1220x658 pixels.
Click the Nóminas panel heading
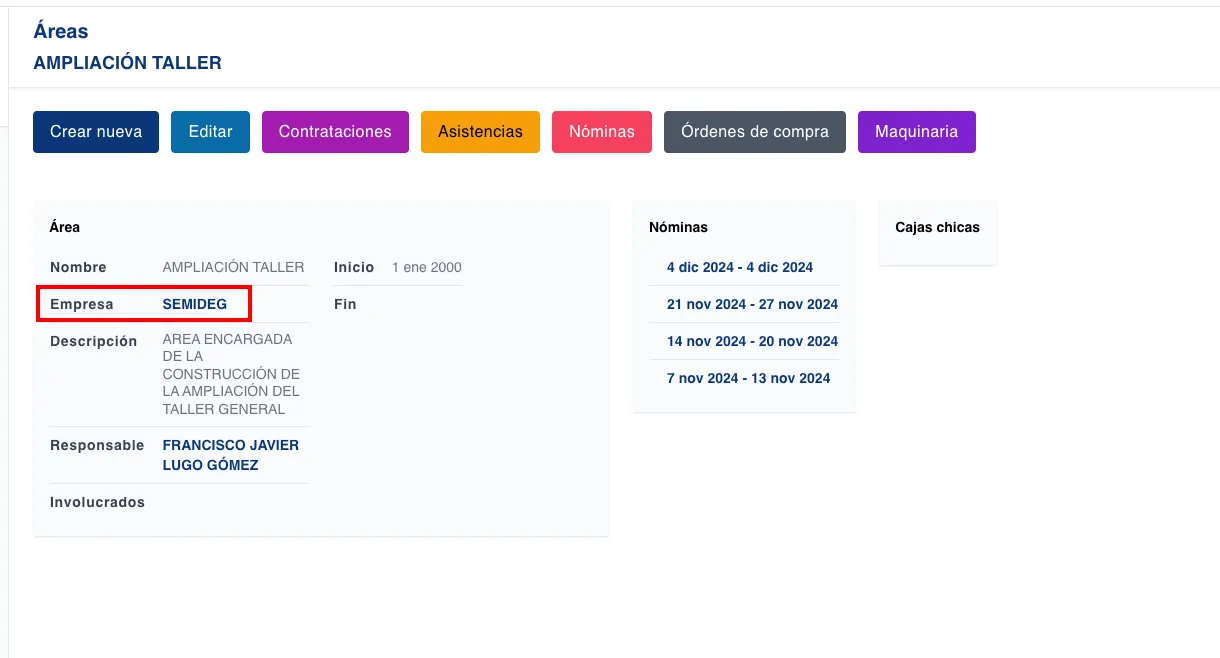[678, 227]
